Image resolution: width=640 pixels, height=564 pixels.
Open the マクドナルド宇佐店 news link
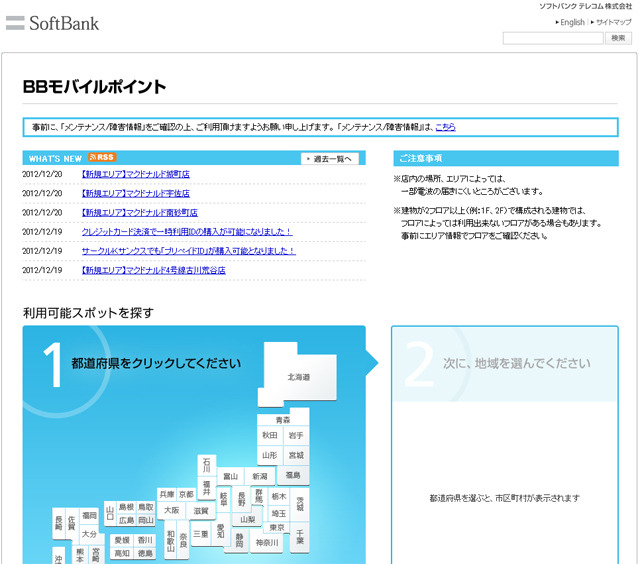136,193
